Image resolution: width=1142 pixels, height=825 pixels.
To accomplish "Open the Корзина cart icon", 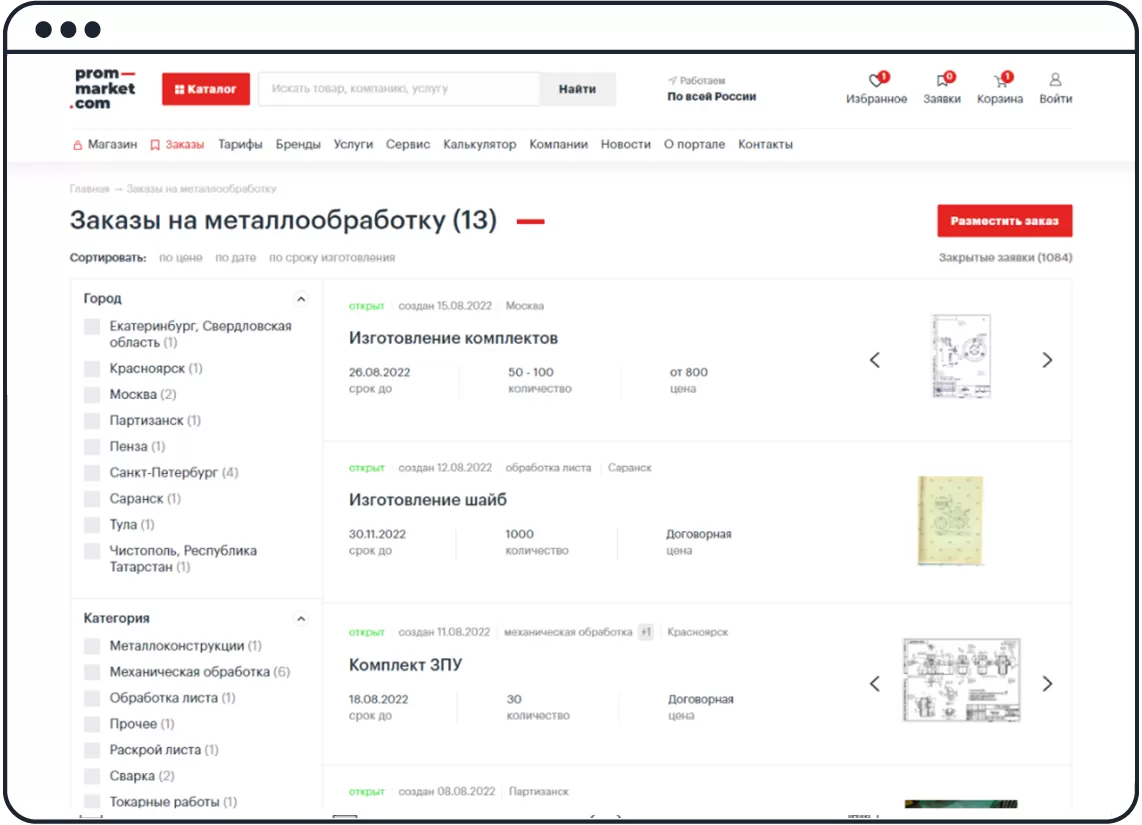I will coord(1001,79).
